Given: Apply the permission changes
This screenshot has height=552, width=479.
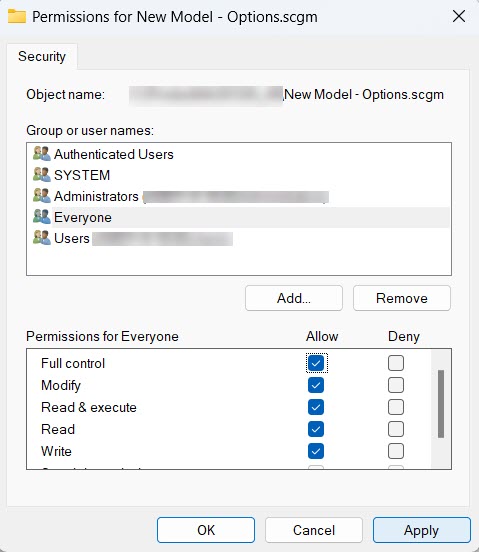Looking at the screenshot, I should [x=422, y=530].
